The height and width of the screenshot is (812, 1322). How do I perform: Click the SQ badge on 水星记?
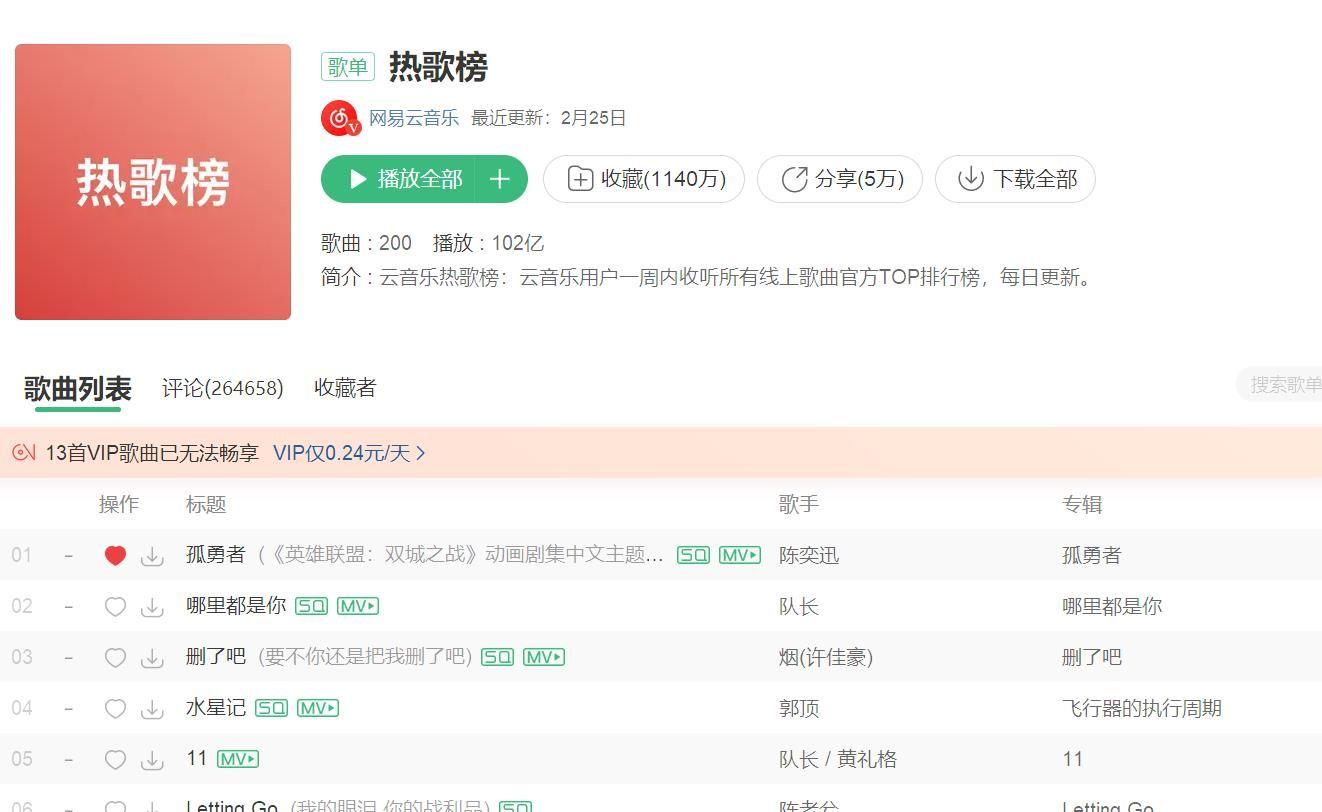pyautogui.click(x=271, y=708)
